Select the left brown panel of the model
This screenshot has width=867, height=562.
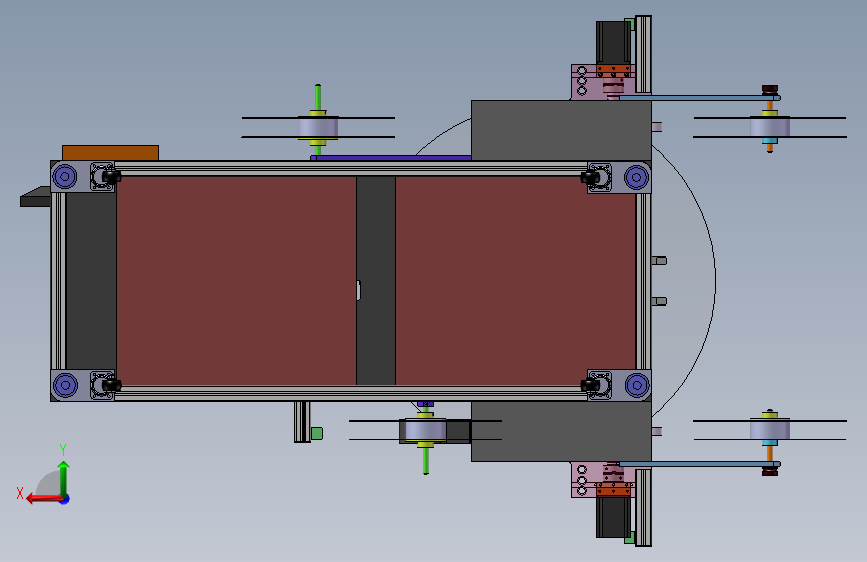point(236,280)
